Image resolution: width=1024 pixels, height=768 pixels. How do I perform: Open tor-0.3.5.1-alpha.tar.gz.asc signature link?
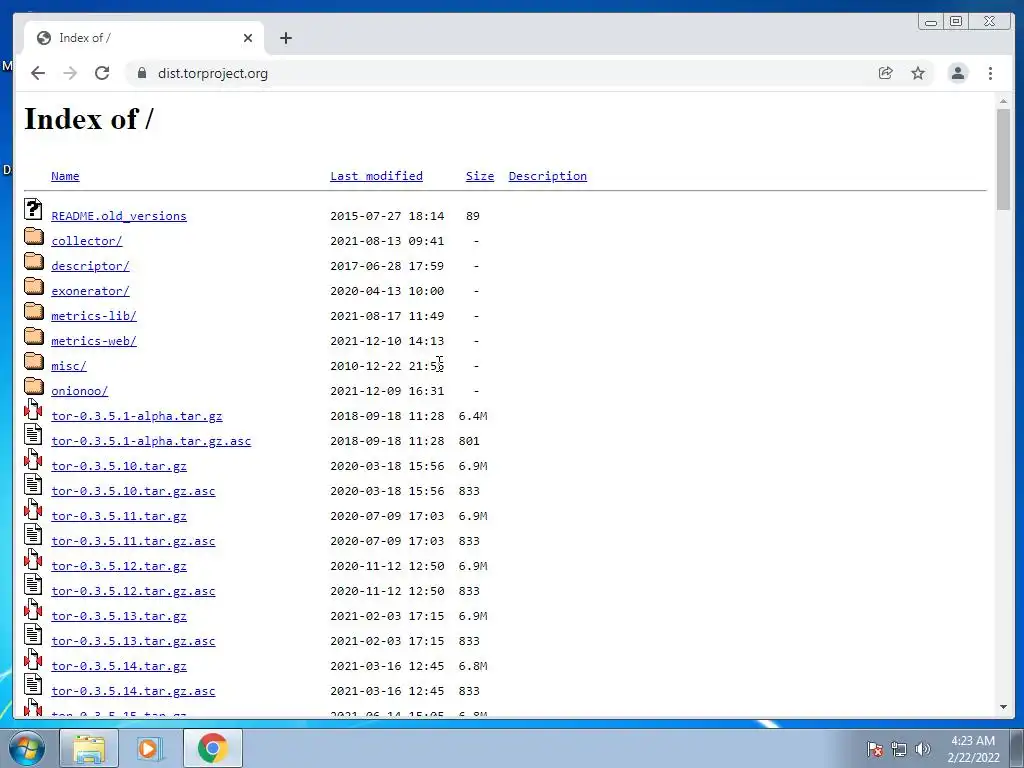tap(151, 441)
